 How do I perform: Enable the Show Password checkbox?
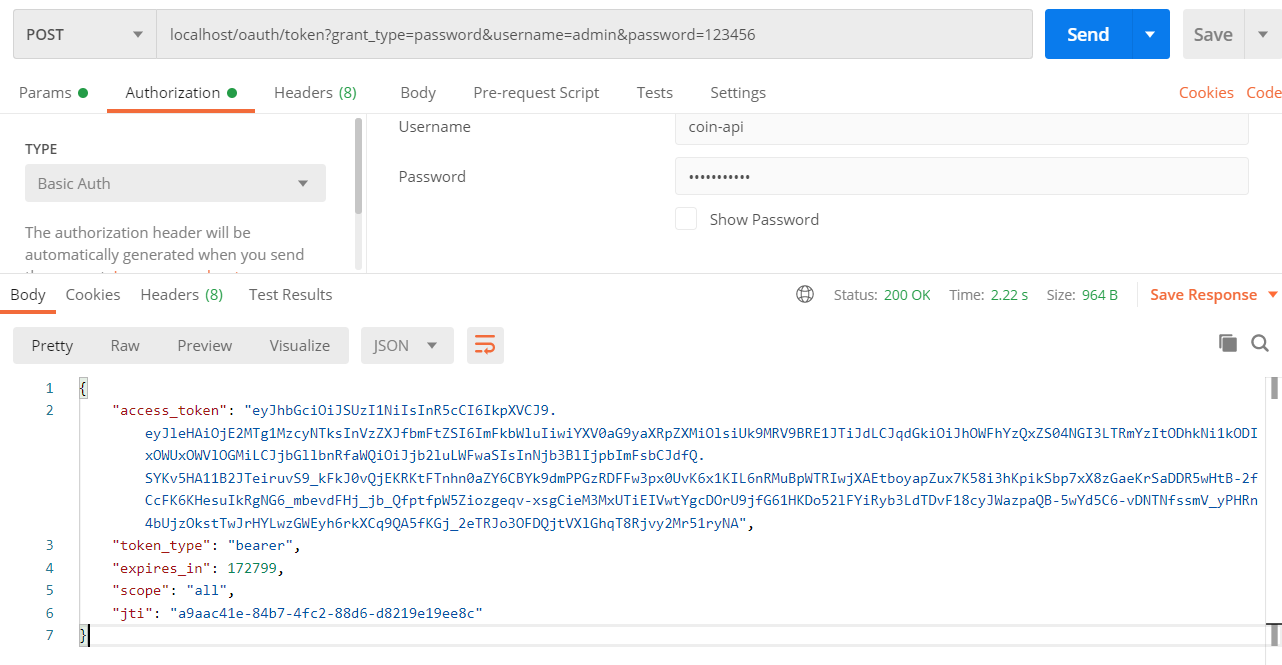(686, 218)
